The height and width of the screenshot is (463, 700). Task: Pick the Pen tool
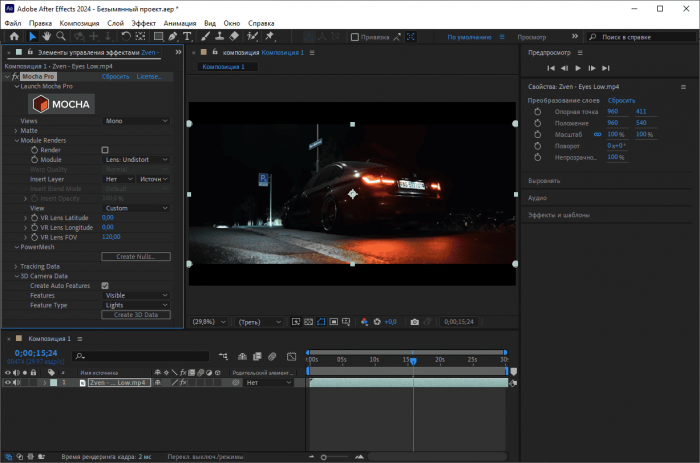(x=173, y=37)
